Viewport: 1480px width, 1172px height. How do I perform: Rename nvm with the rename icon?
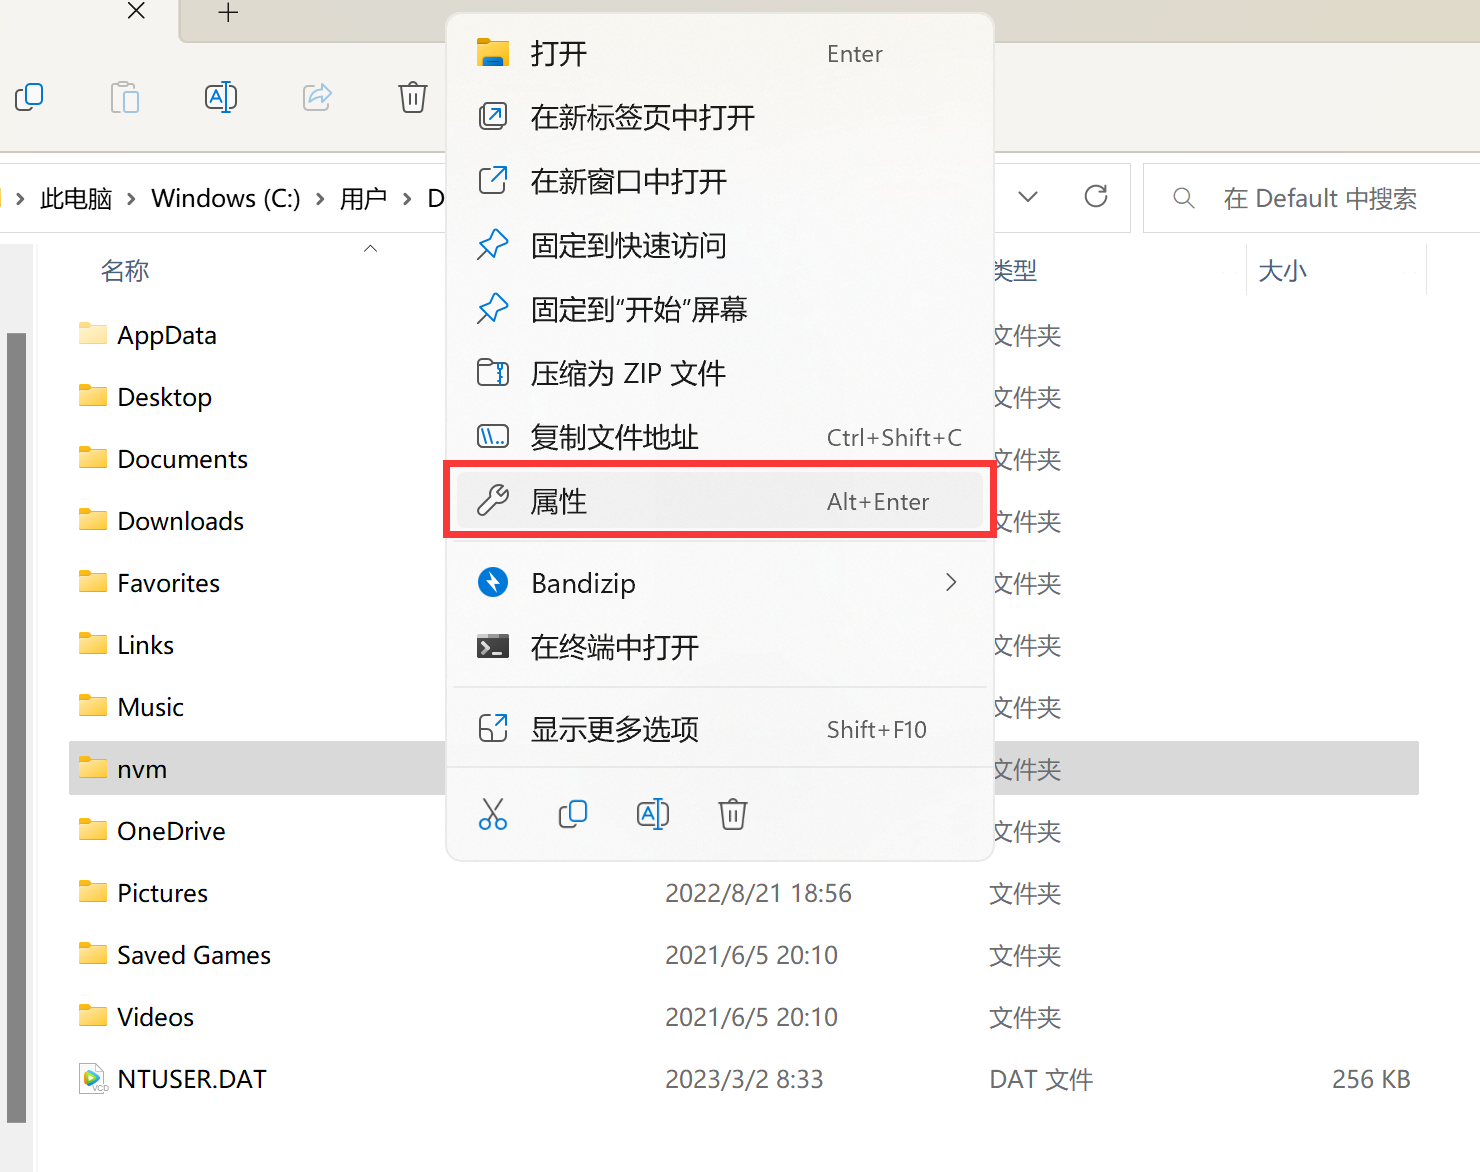[653, 814]
